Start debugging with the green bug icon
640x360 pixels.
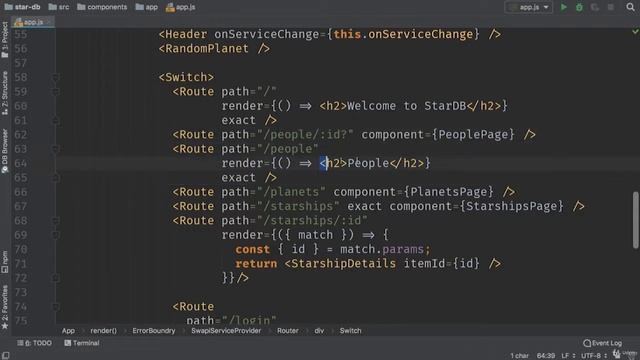point(579,7)
